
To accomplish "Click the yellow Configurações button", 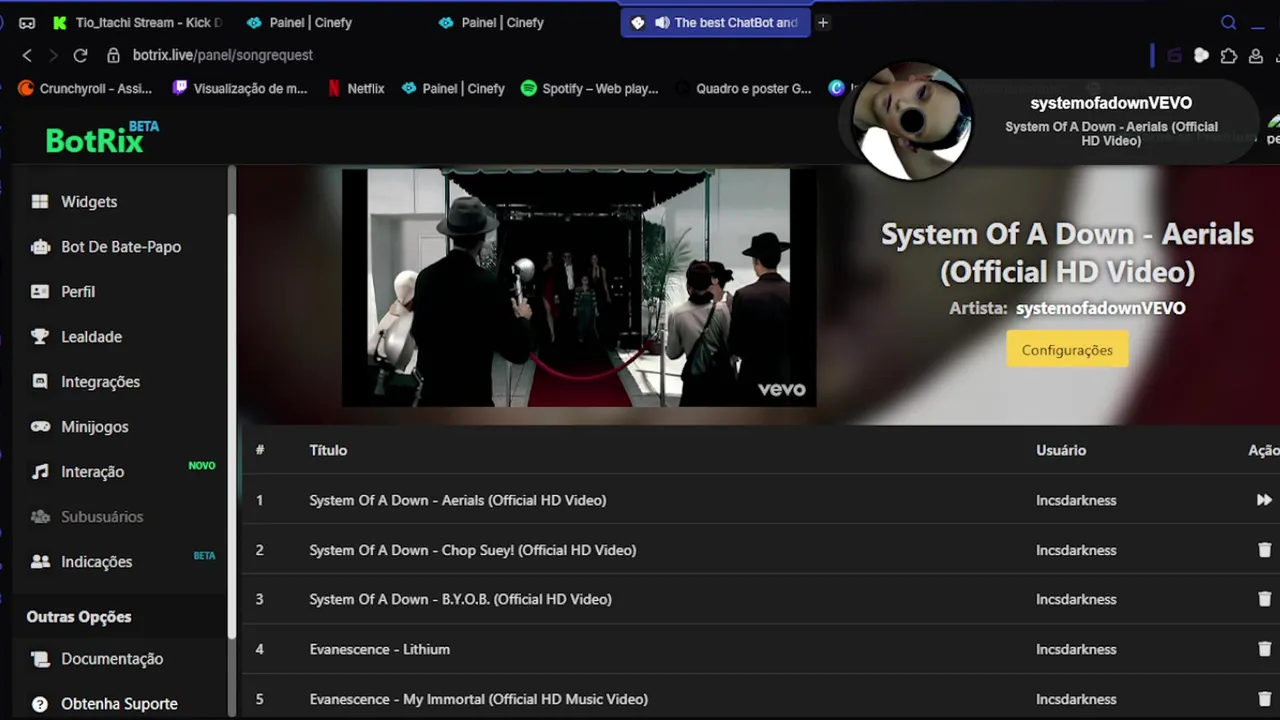I will point(1067,350).
